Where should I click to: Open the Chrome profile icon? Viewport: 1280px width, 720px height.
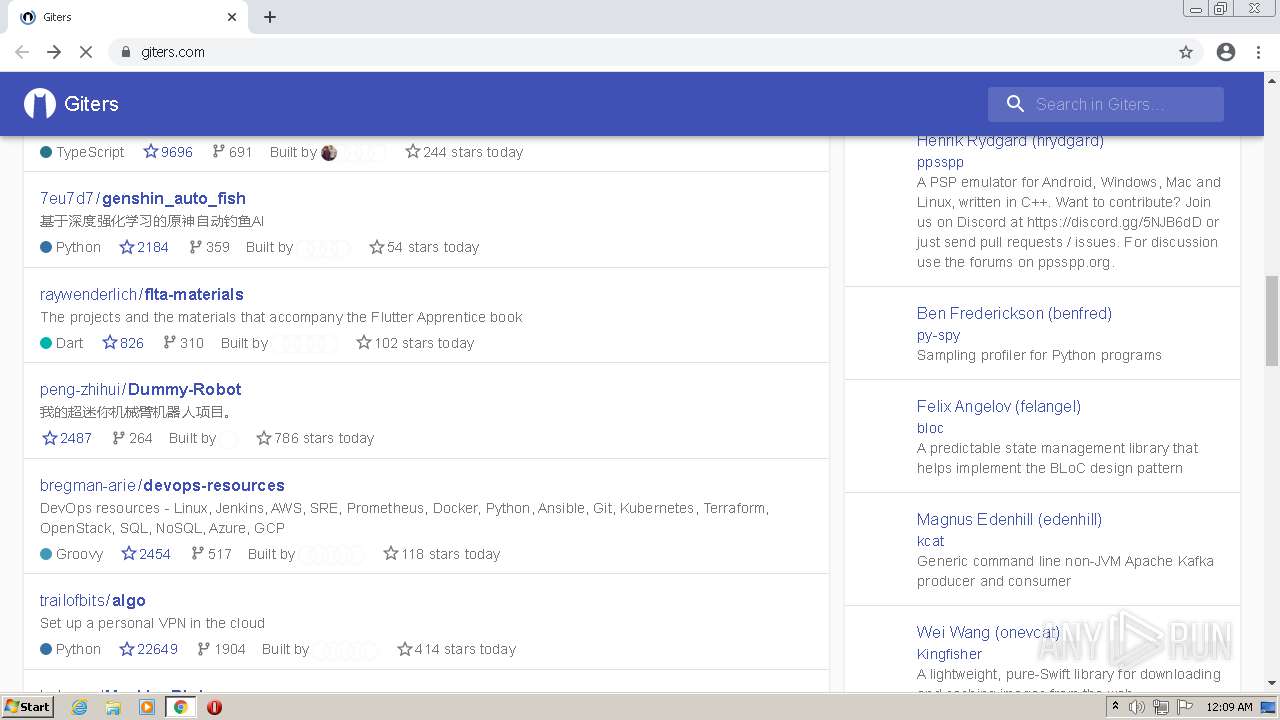tap(1226, 52)
